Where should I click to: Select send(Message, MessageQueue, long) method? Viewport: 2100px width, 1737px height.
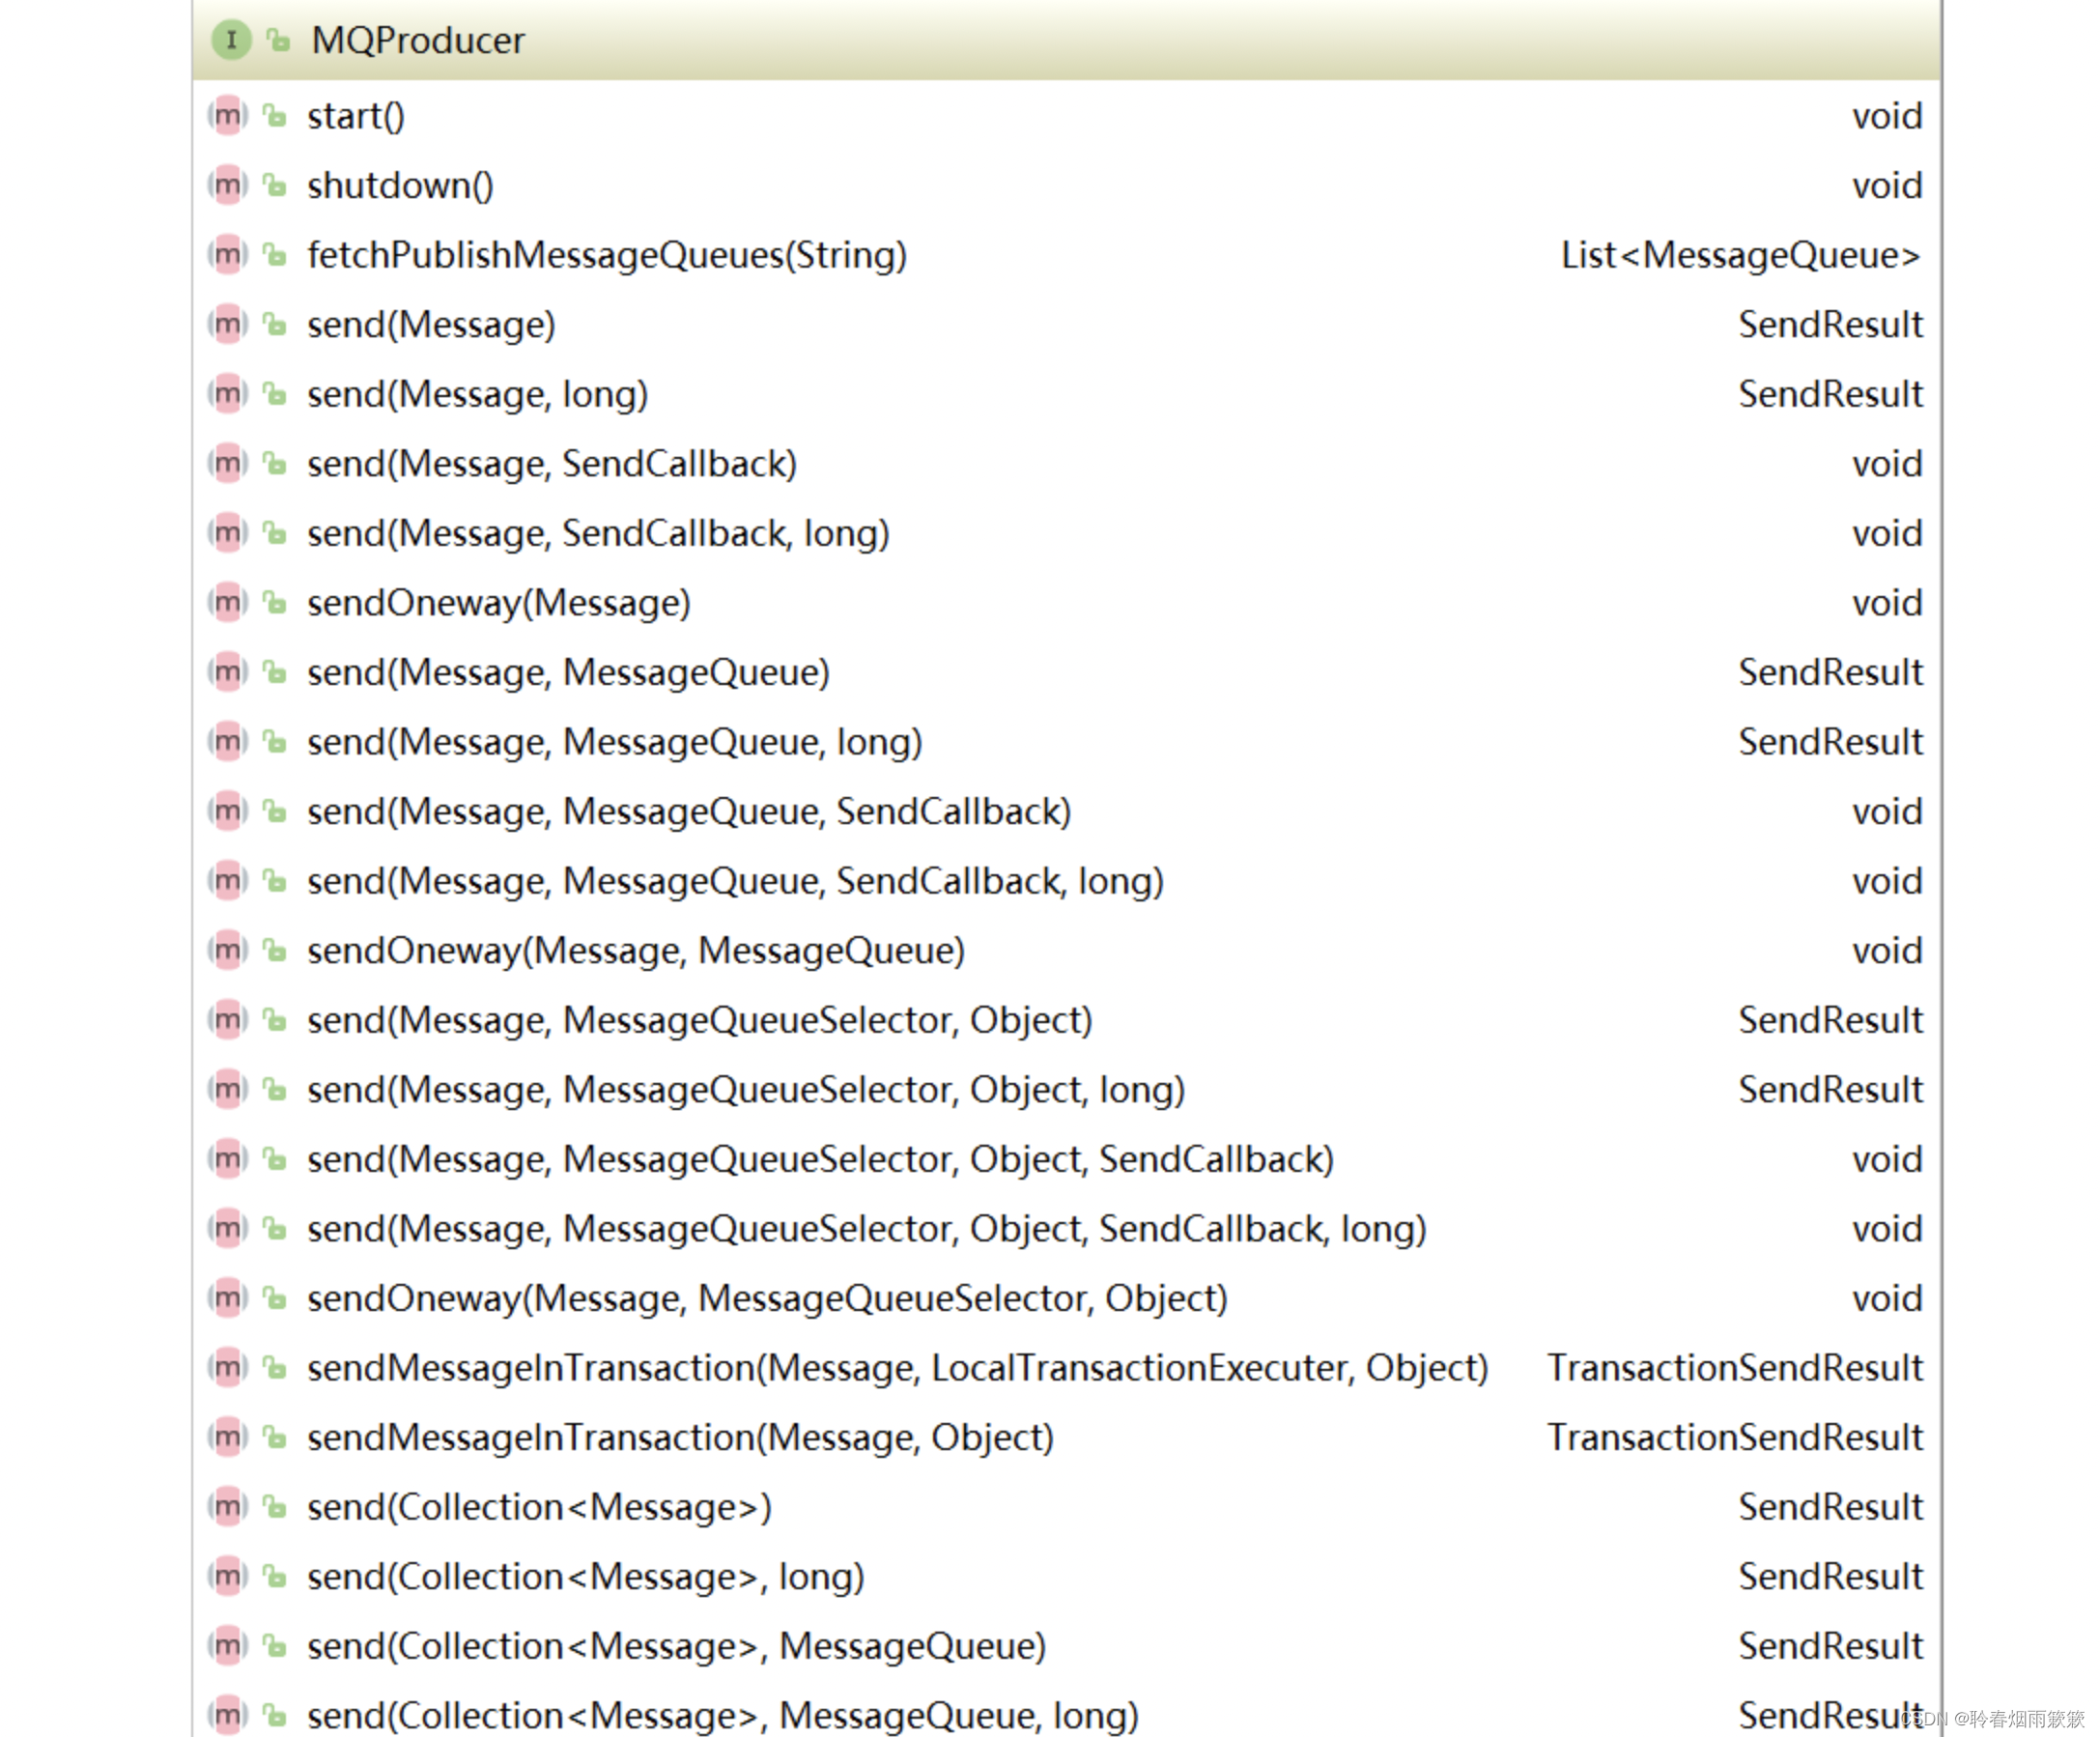615,742
